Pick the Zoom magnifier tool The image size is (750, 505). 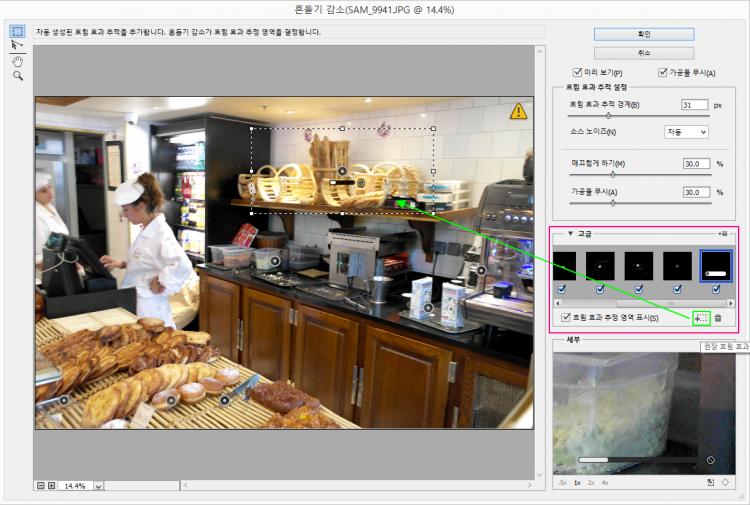point(17,76)
